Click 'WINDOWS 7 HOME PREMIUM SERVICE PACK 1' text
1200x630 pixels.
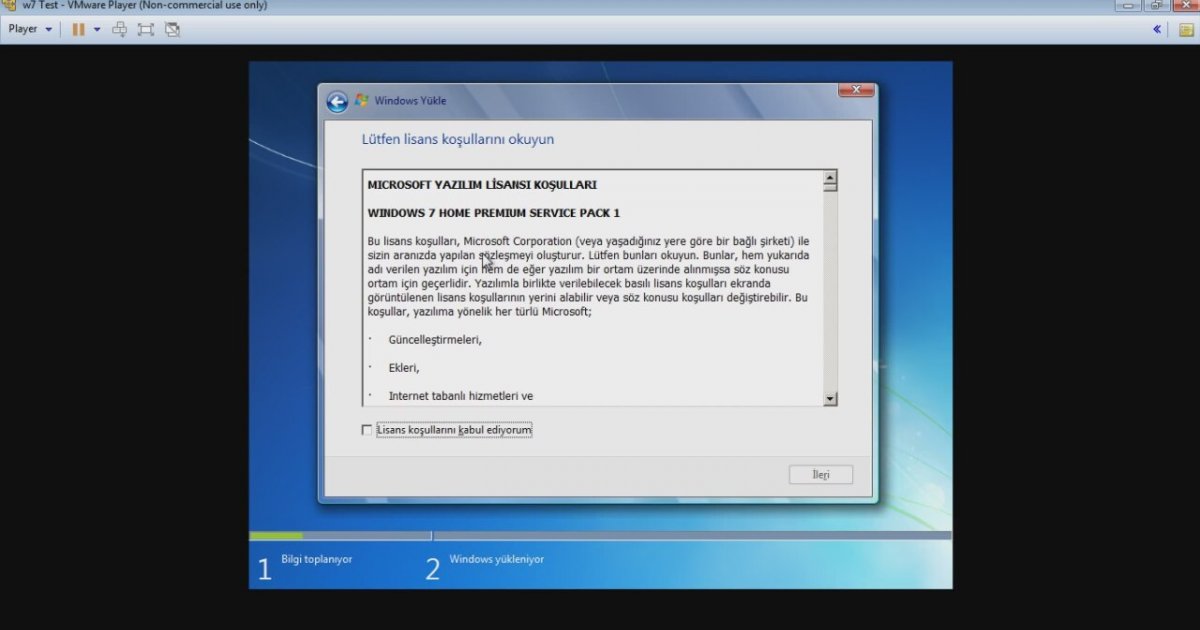494,213
